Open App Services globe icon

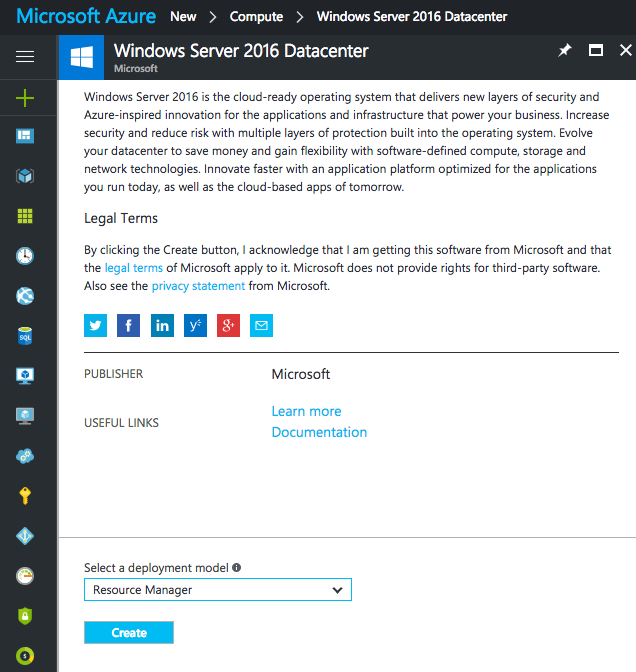click(25, 296)
